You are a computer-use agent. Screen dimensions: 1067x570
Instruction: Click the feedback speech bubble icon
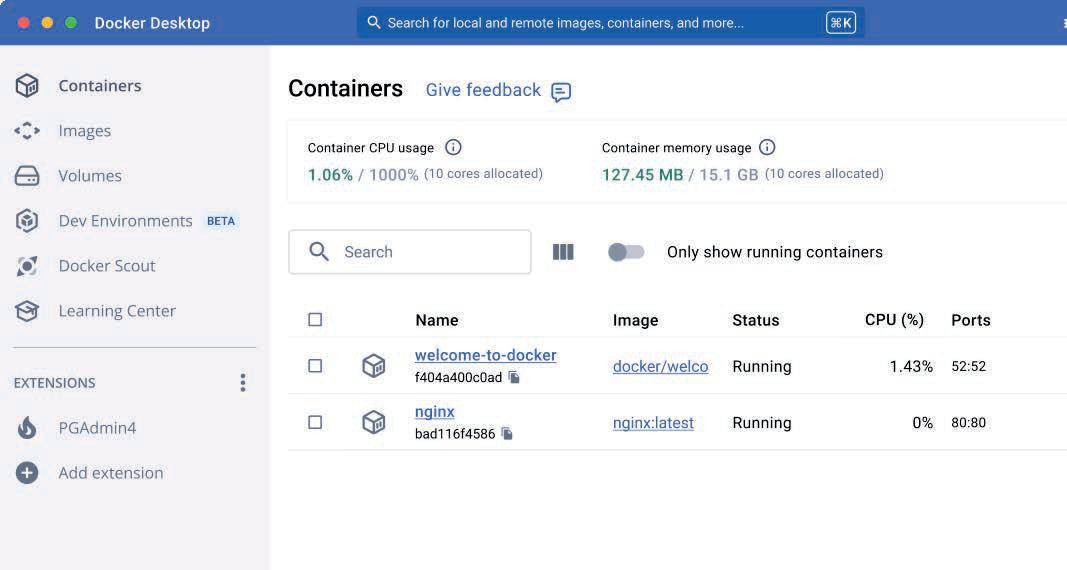(561, 92)
